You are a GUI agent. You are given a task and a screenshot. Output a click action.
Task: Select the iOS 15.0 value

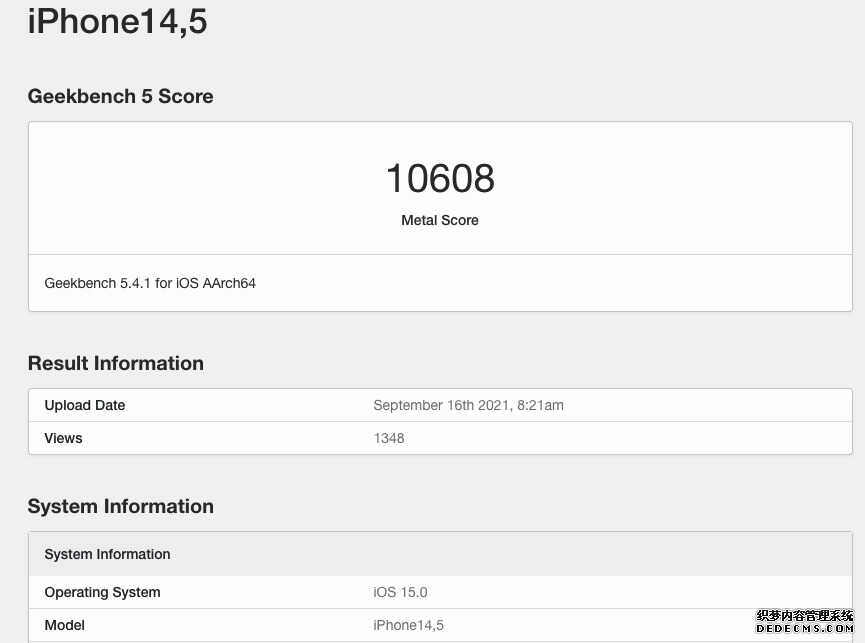click(401, 592)
